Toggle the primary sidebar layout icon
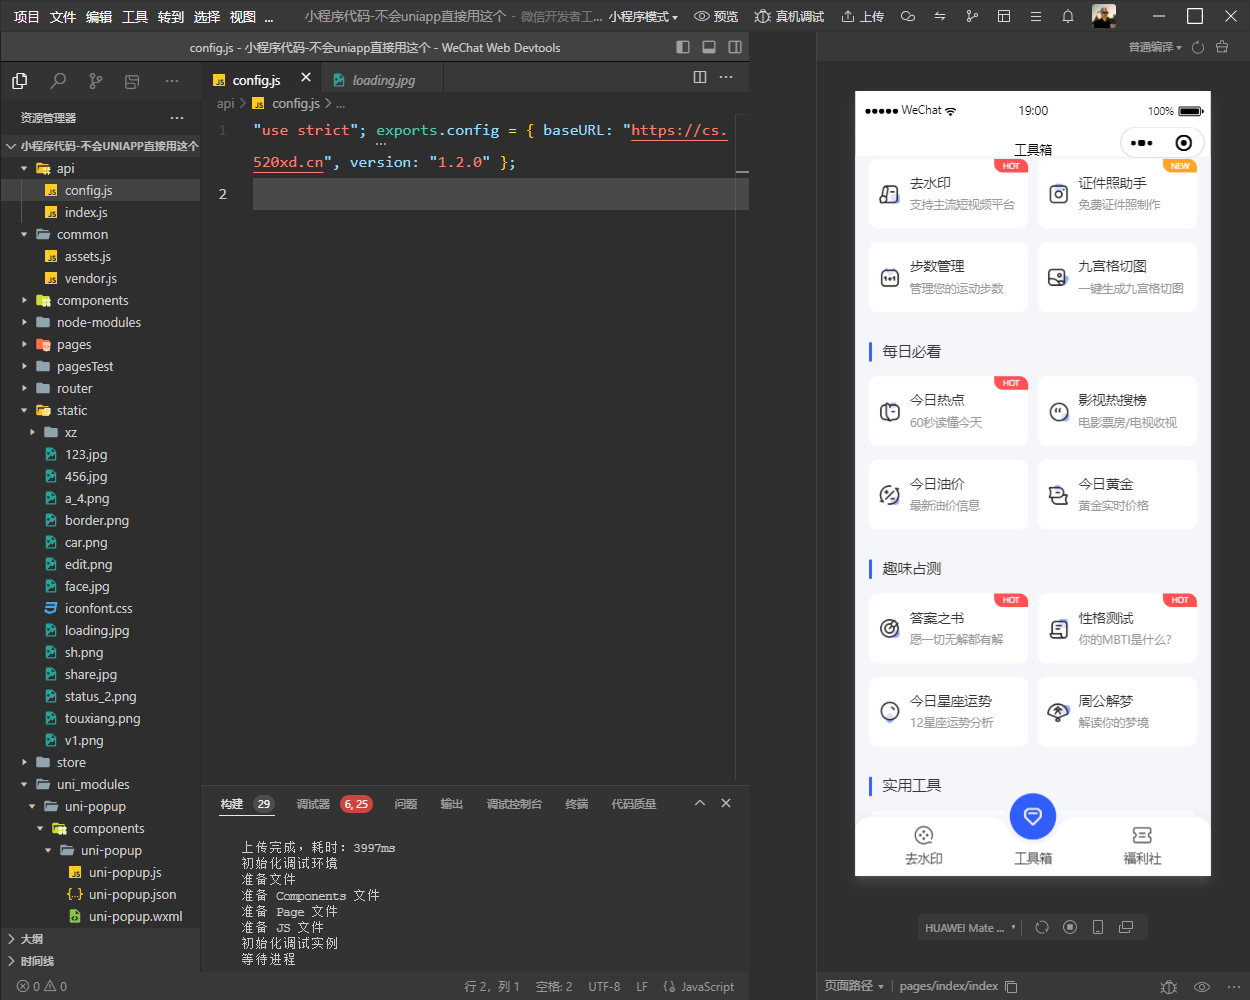Image resolution: width=1250 pixels, height=1000 pixels. click(683, 47)
